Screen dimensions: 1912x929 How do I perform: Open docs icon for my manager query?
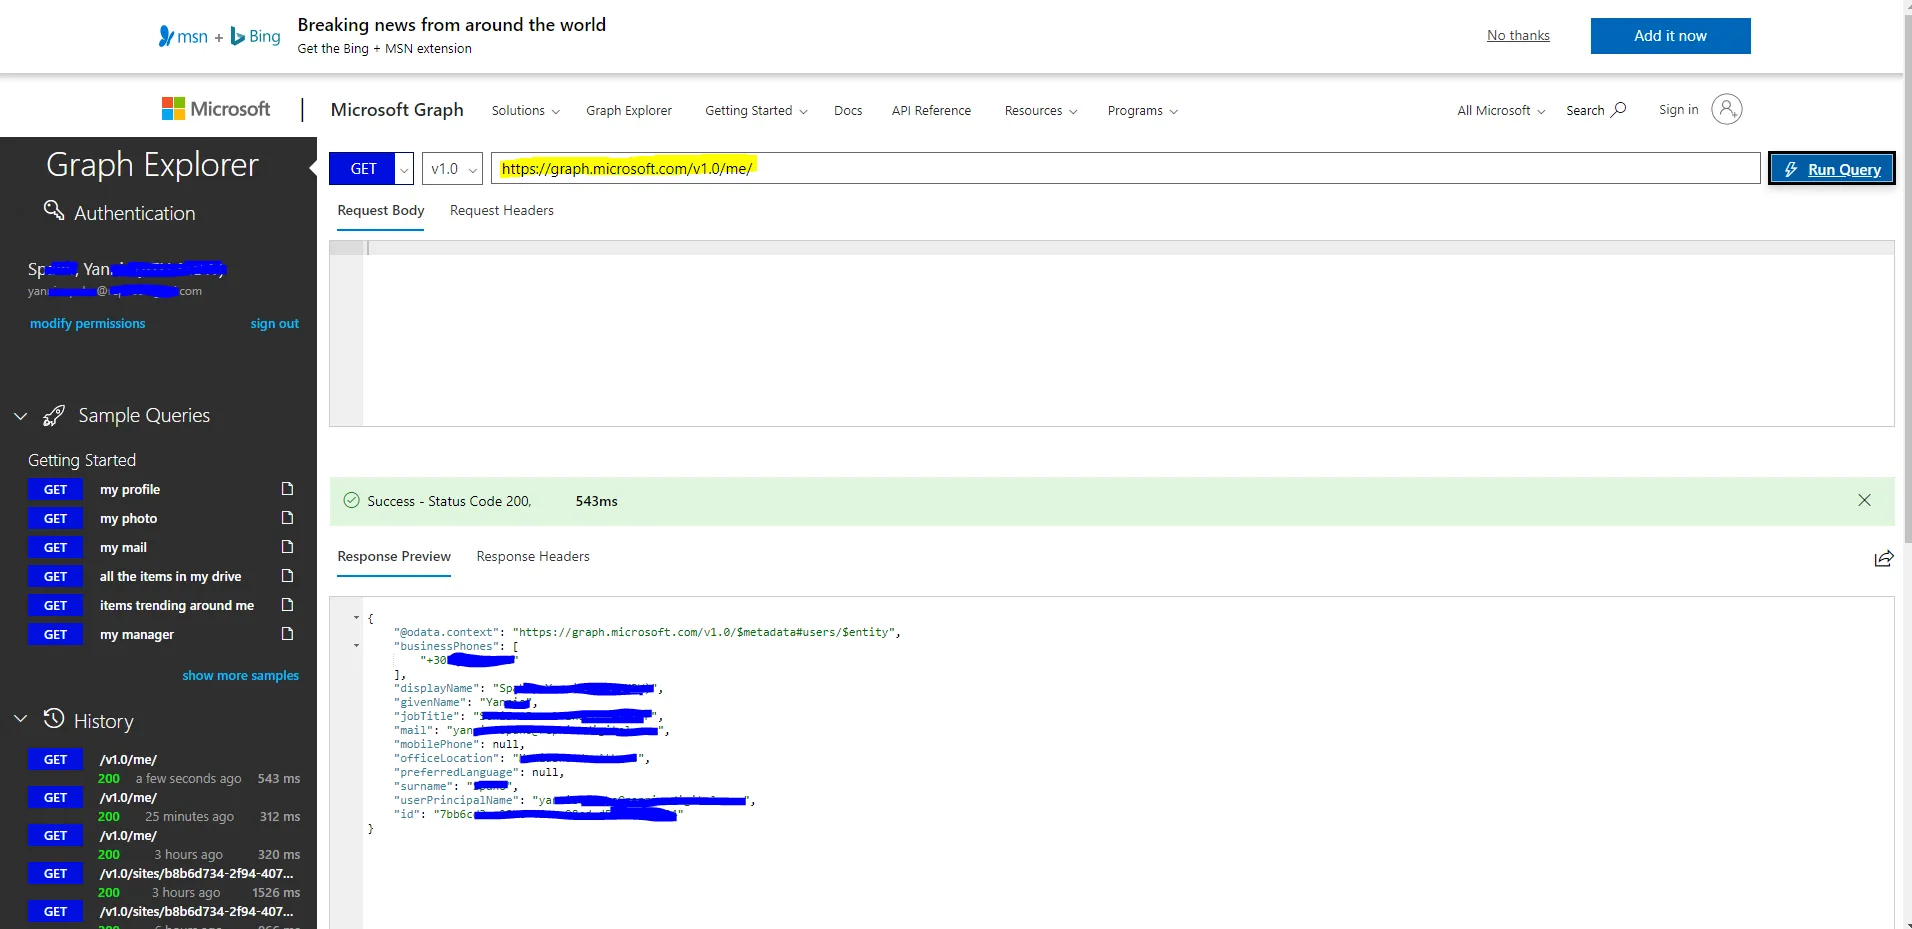tap(288, 634)
